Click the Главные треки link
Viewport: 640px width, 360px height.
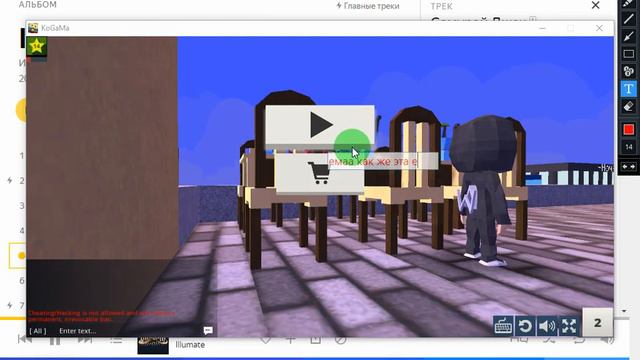pos(367,6)
